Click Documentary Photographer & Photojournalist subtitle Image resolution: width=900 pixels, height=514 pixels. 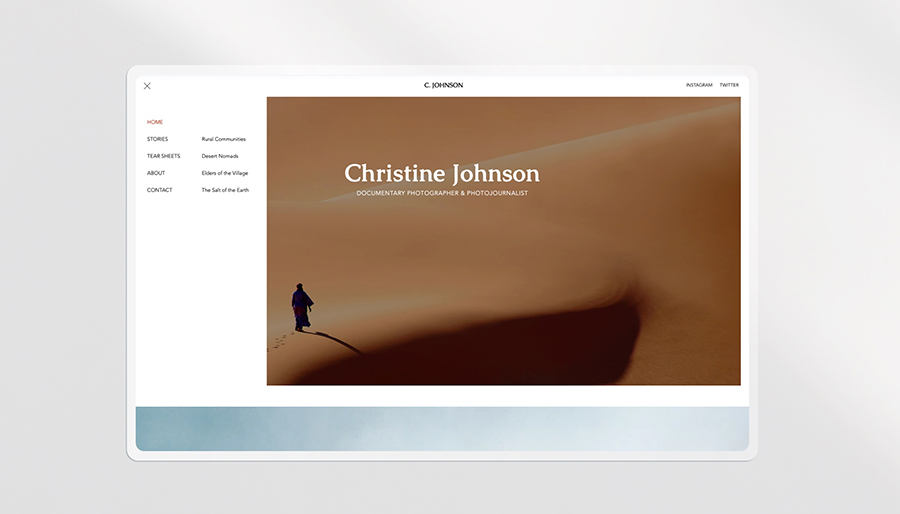442,193
